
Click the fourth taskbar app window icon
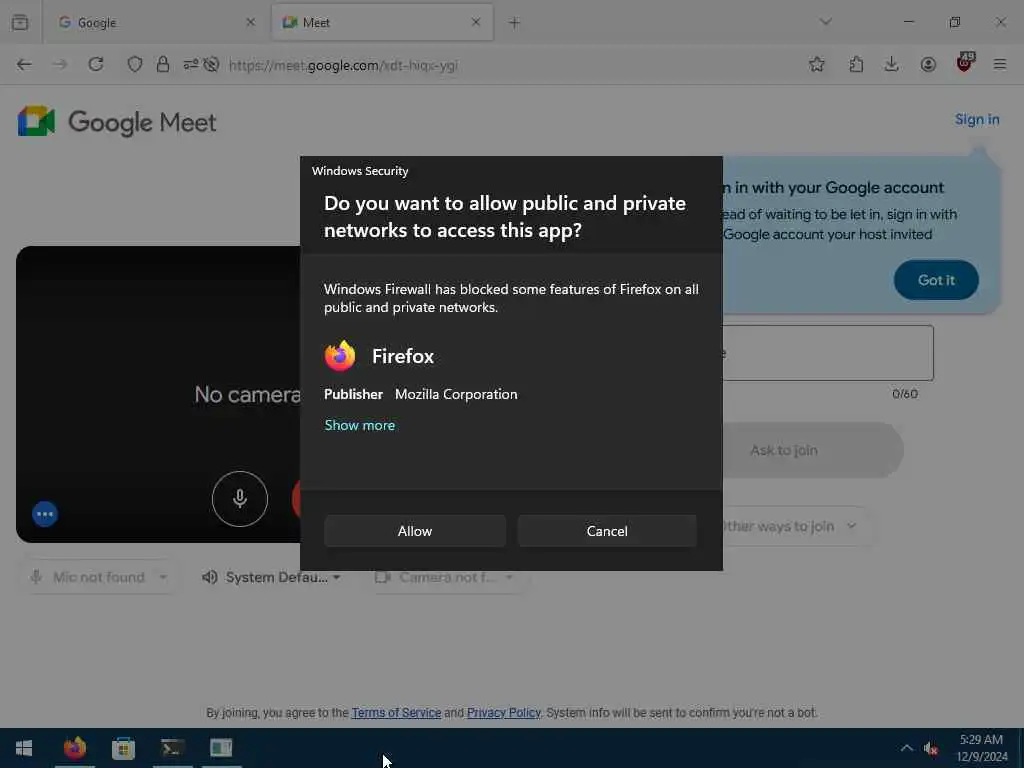click(221, 748)
